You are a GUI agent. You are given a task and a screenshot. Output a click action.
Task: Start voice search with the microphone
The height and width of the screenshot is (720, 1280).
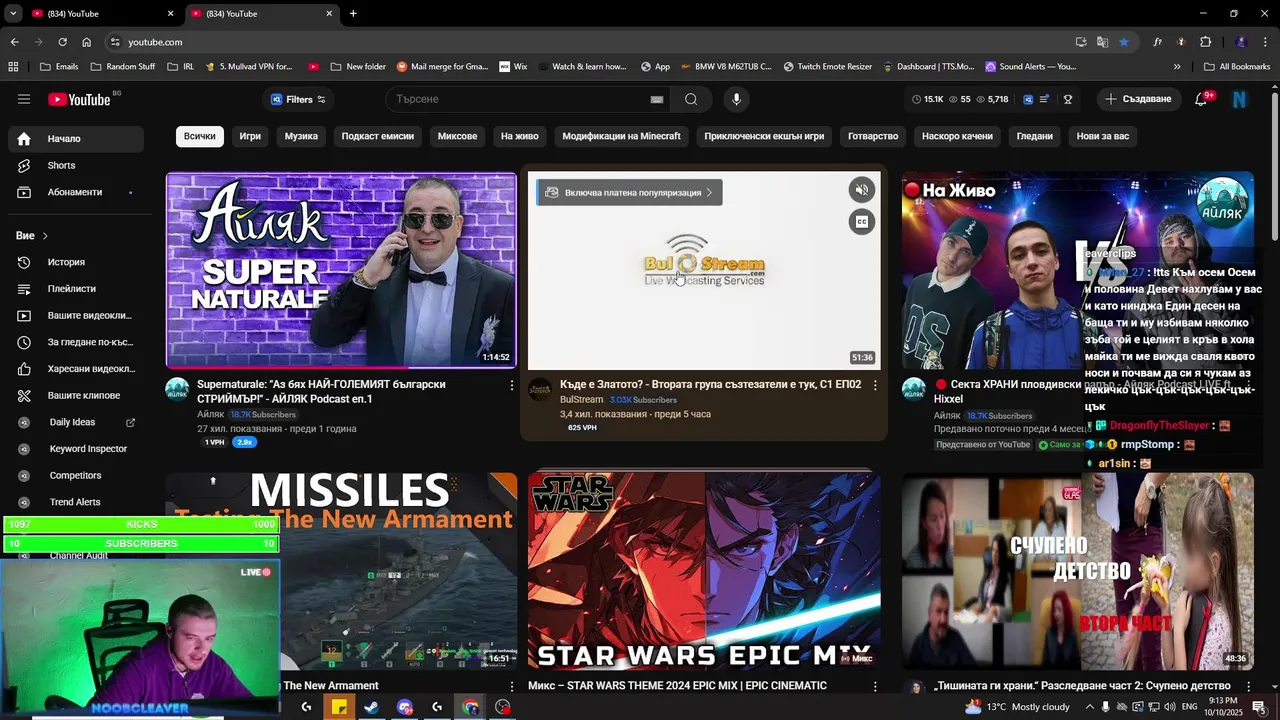(736, 99)
